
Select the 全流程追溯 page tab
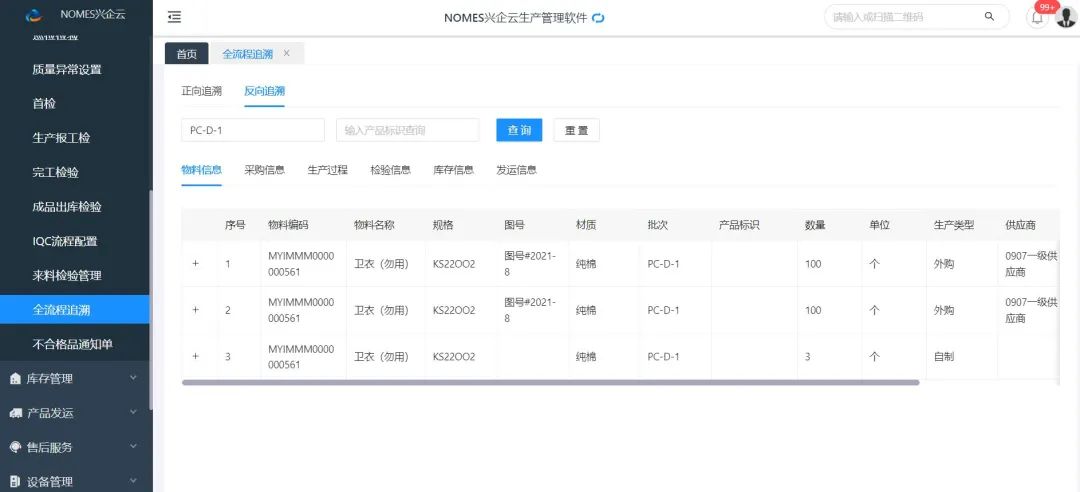pyautogui.click(x=248, y=54)
